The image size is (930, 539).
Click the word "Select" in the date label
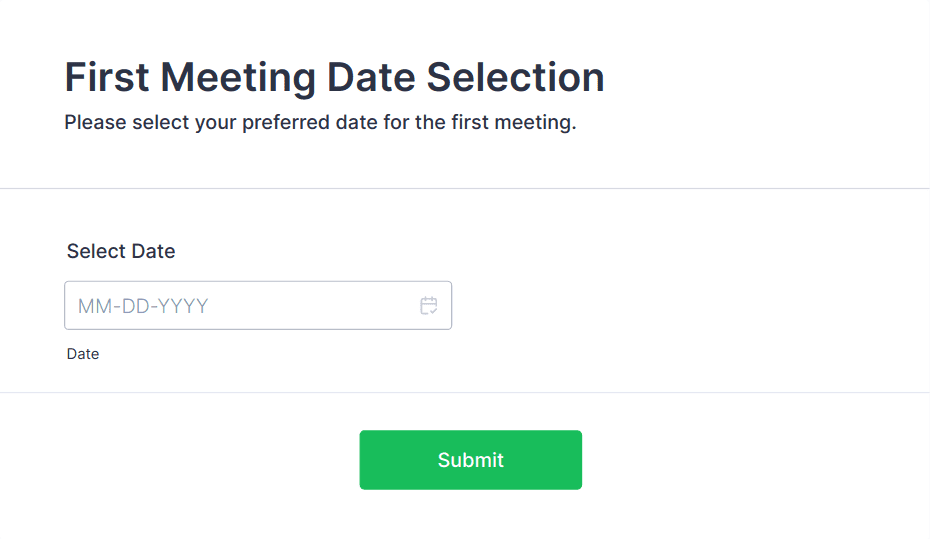pyautogui.click(x=94, y=251)
